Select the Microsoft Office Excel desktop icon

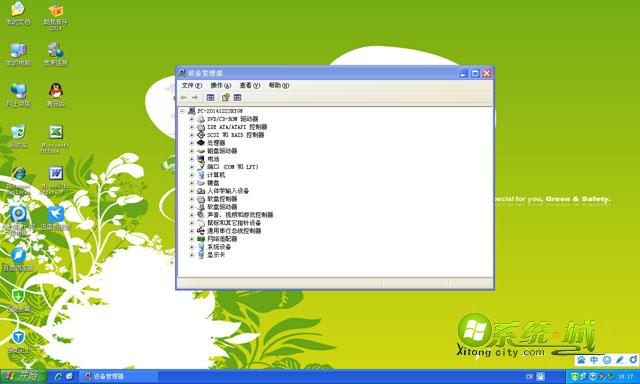[56, 139]
